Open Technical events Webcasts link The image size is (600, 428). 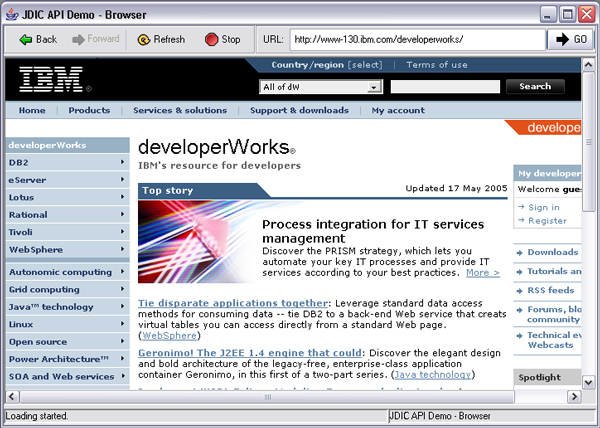554,340
